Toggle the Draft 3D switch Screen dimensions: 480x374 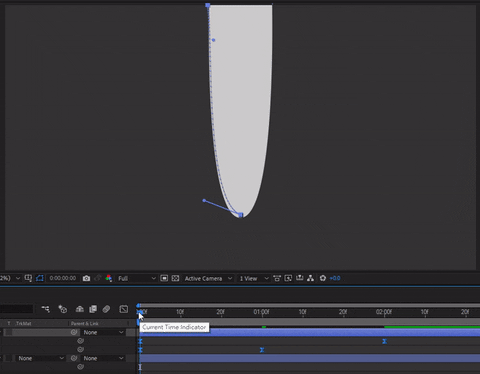coord(63,309)
